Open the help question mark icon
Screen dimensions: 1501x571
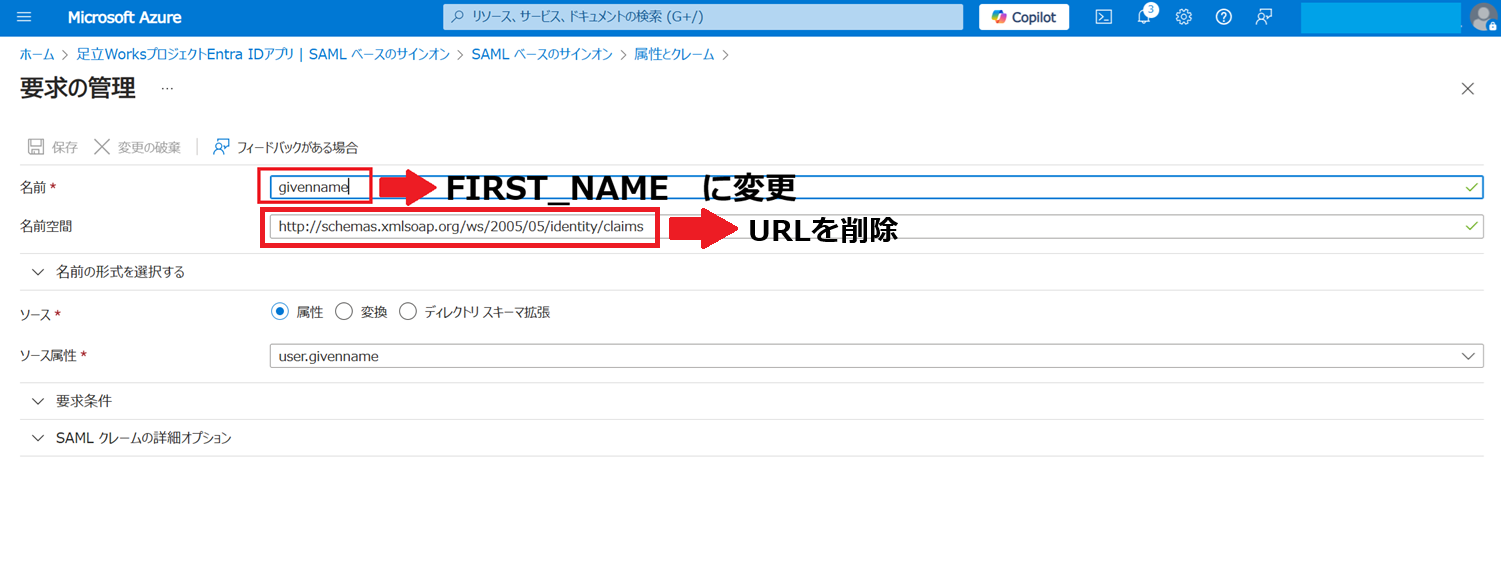pos(1223,17)
